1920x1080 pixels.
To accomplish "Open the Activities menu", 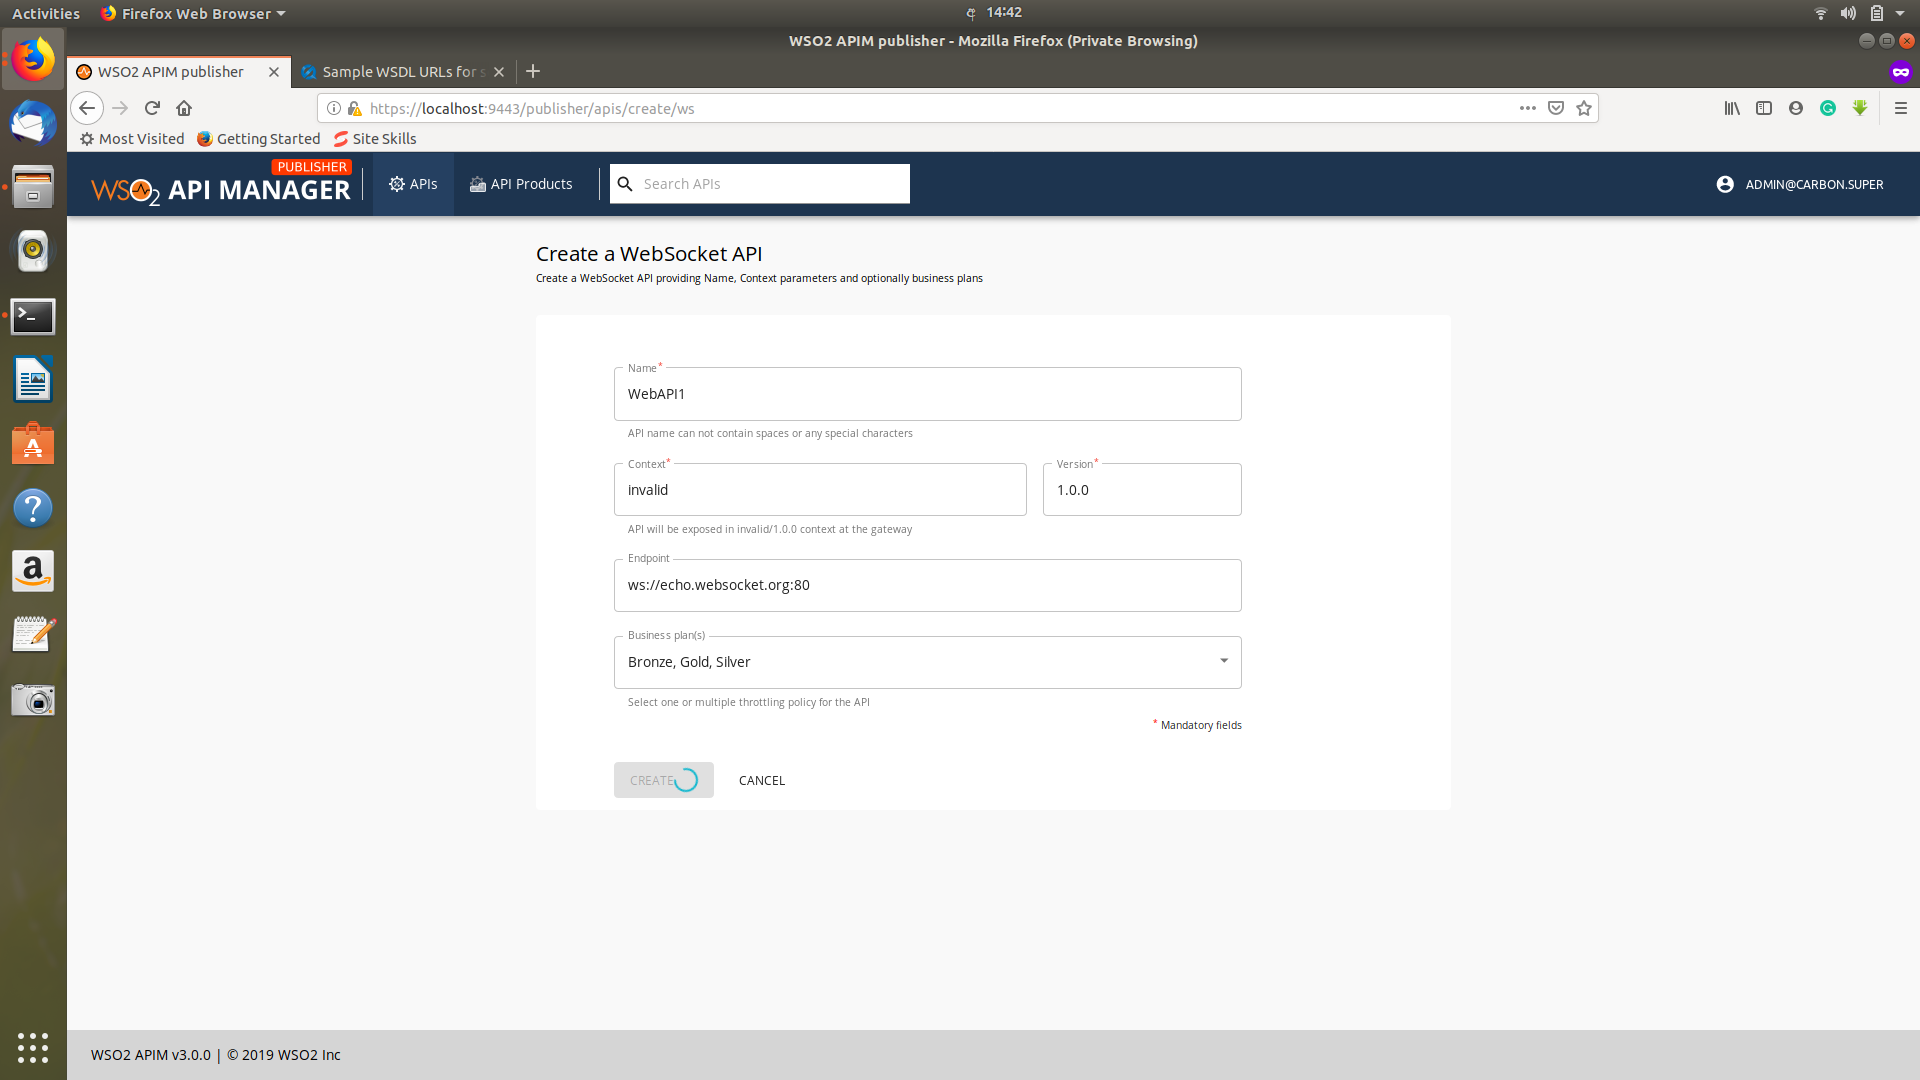I will click(46, 13).
